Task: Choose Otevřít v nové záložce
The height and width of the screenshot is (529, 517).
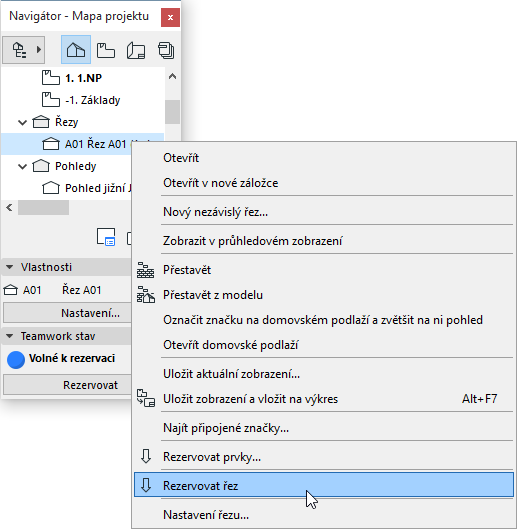Action: pos(221,183)
